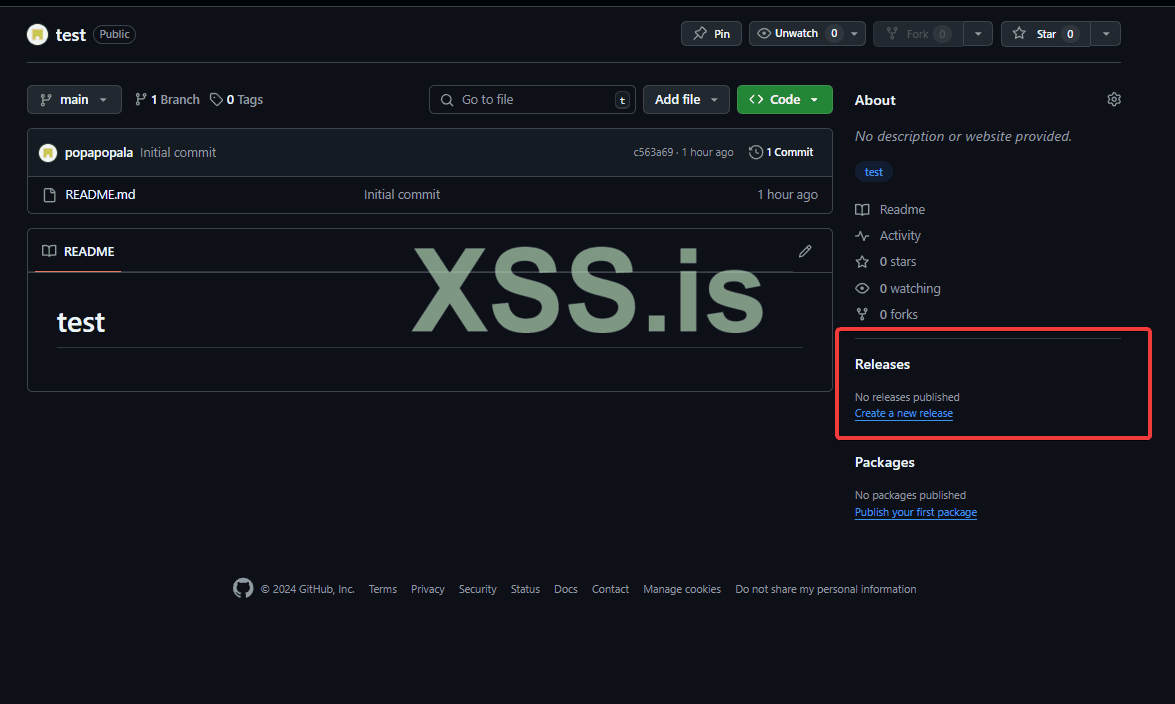Click the 1 hour ago timestamp in README.md row
This screenshot has height=704, width=1175.
click(788, 194)
